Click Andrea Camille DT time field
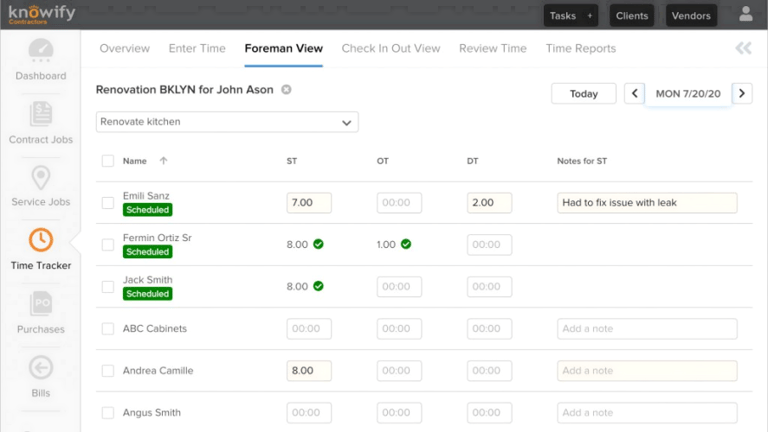Viewport: 768px width, 432px height. pos(489,371)
